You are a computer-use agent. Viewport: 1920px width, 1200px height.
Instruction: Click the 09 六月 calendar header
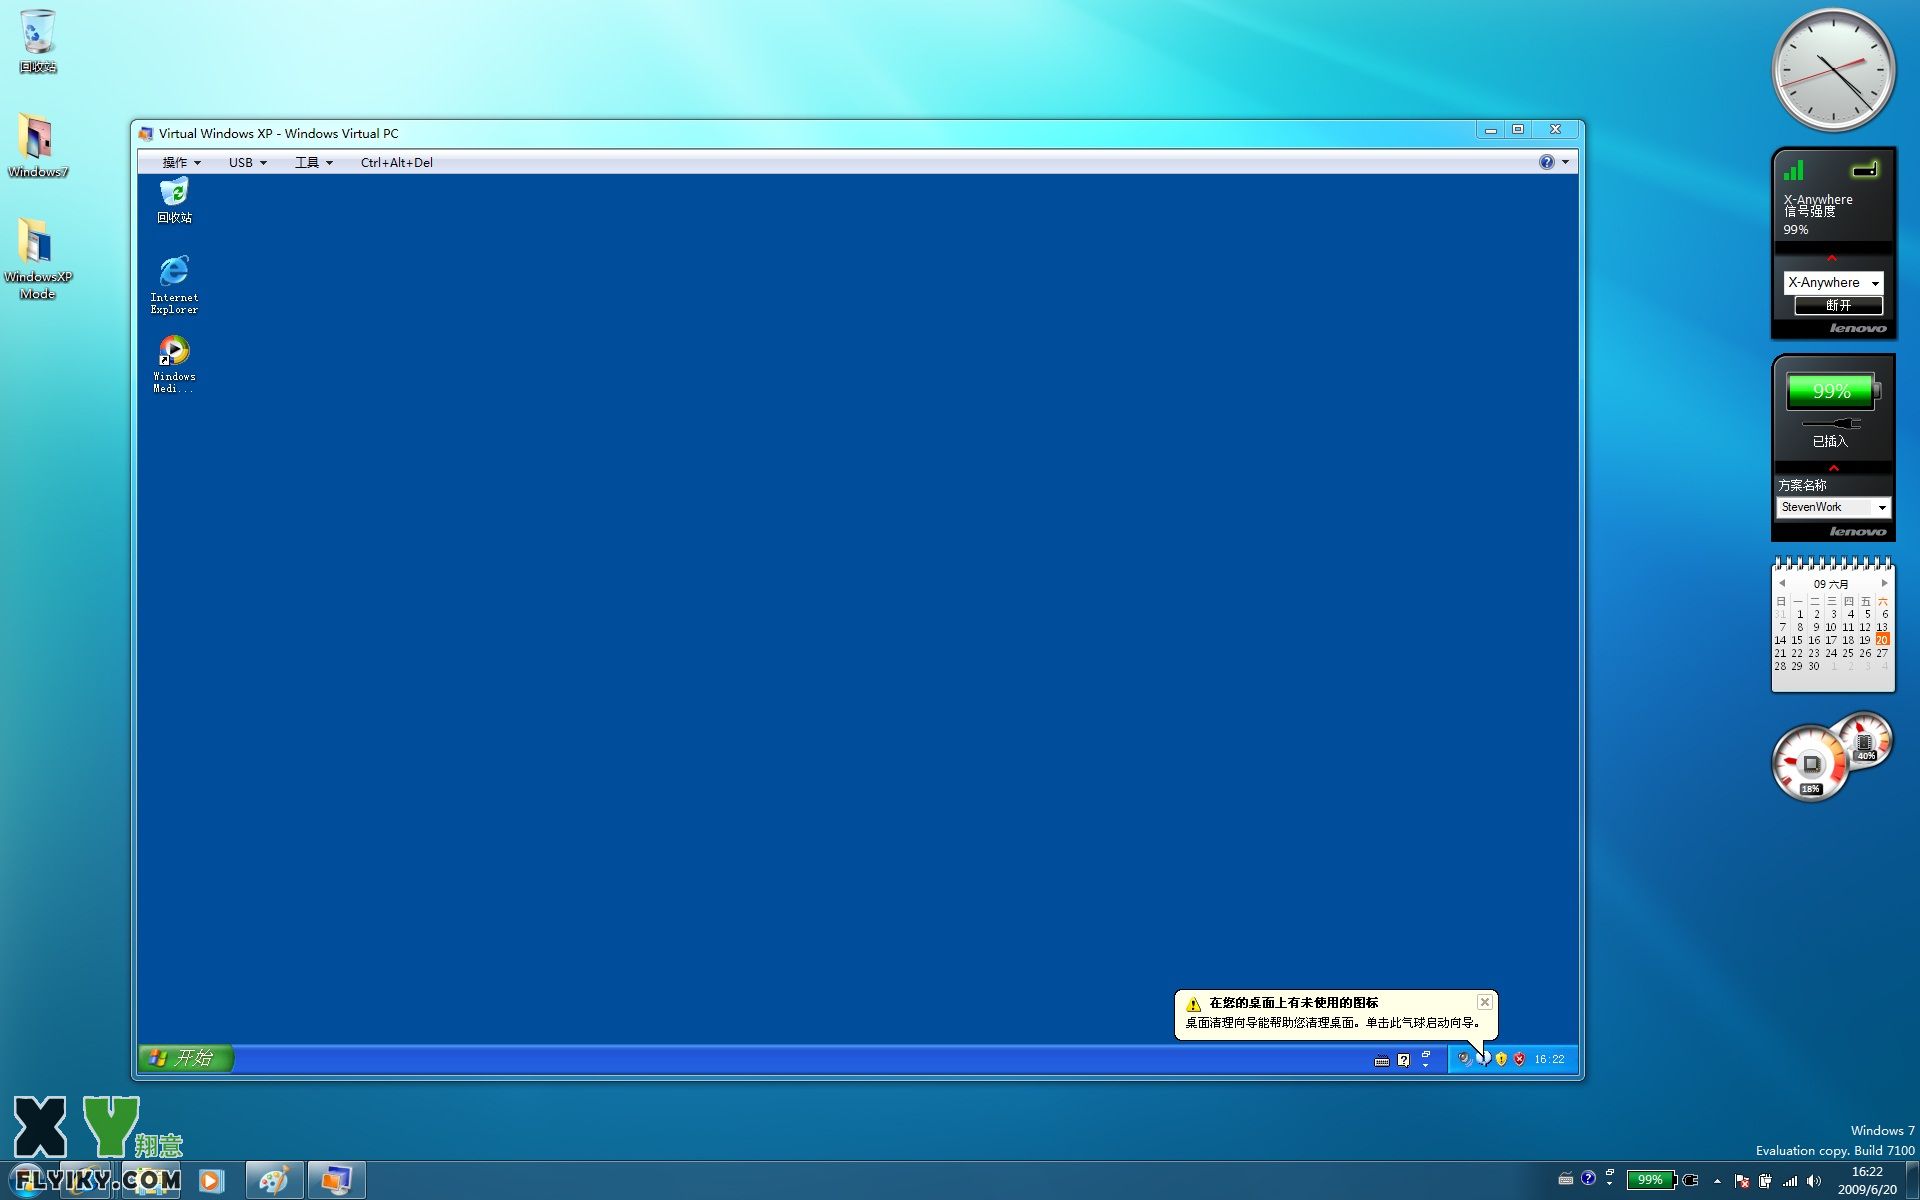pos(1831,584)
